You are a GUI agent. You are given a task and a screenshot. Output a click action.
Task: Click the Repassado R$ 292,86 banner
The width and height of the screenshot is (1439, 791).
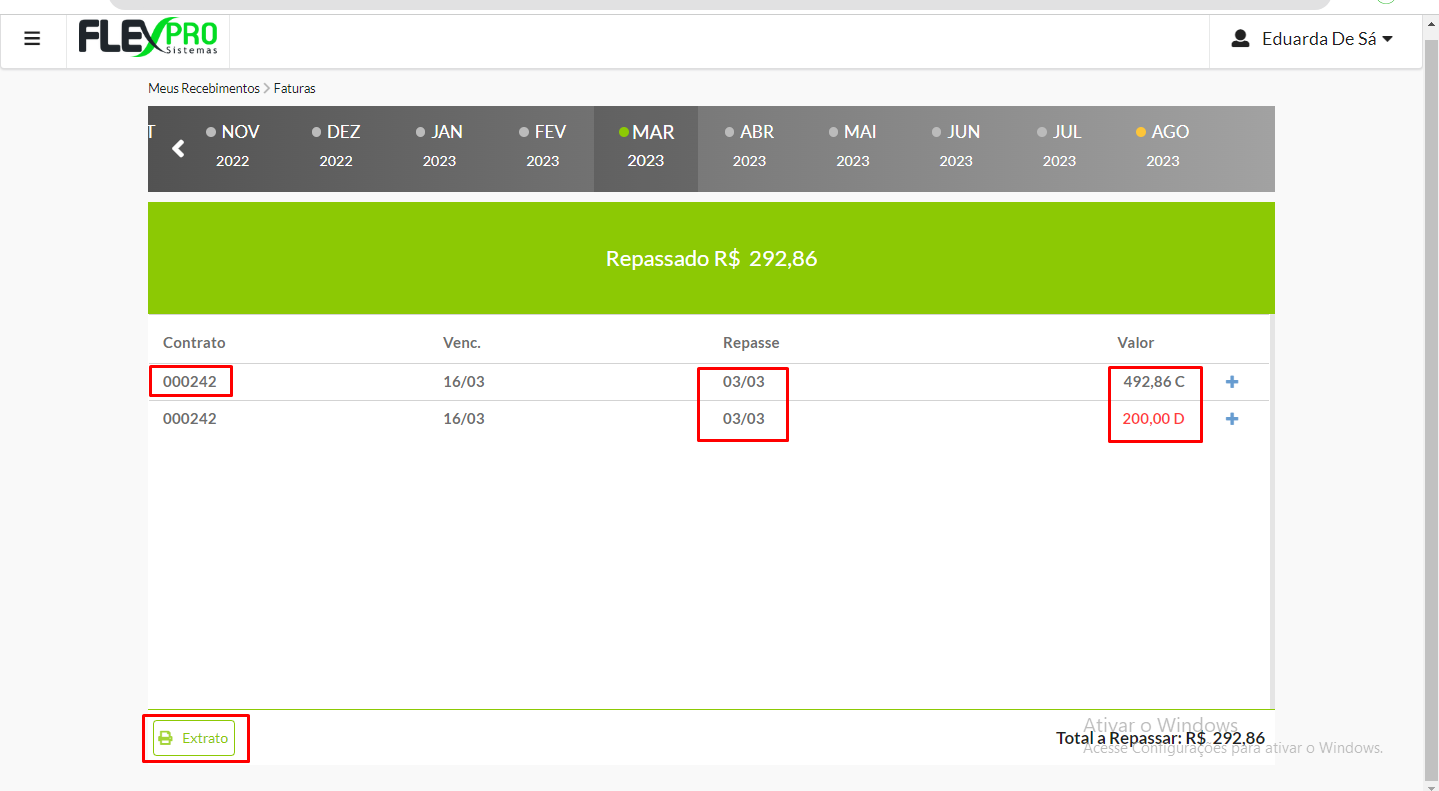pyautogui.click(x=711, y=258)
